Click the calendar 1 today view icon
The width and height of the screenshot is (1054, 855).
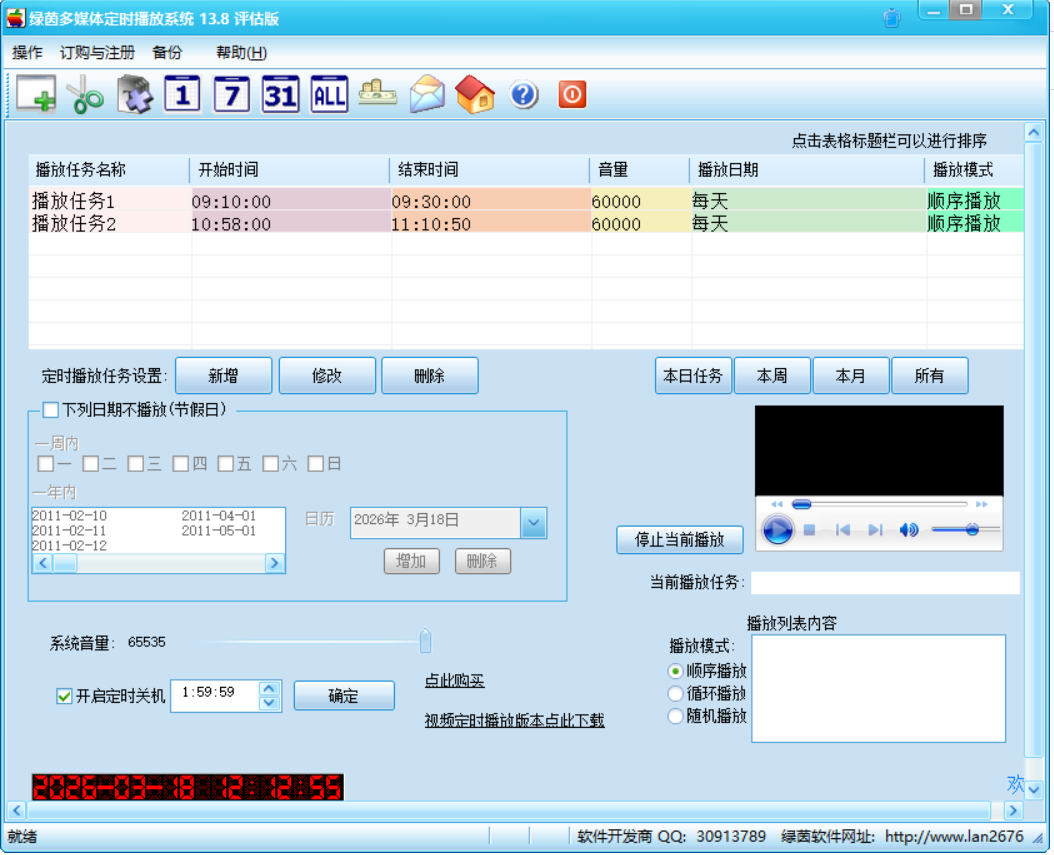181,93
